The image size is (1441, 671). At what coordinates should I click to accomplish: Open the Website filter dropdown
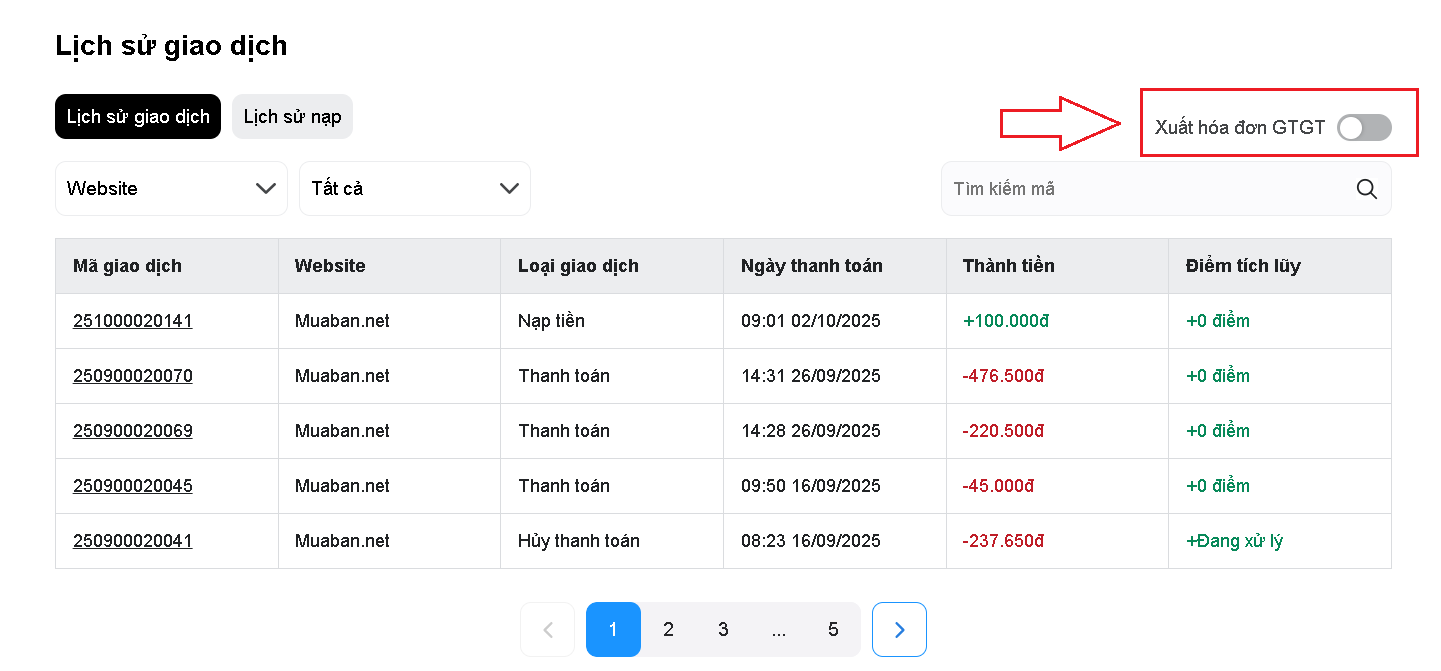point(171,188)
